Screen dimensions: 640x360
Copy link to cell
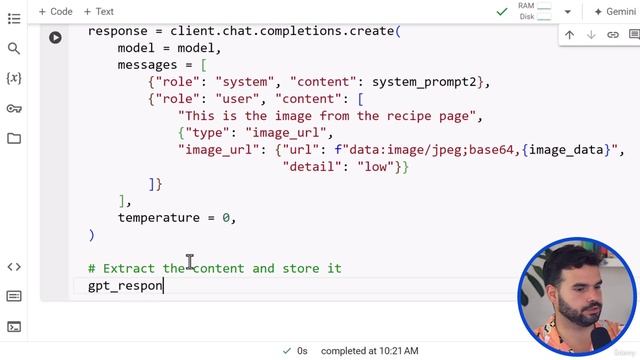[613, 35]
